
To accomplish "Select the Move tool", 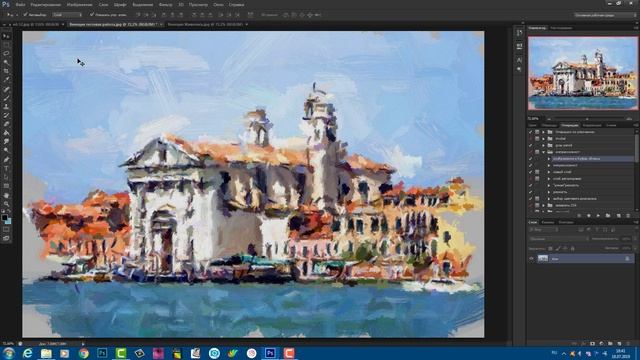I will (x=6, y=36).
